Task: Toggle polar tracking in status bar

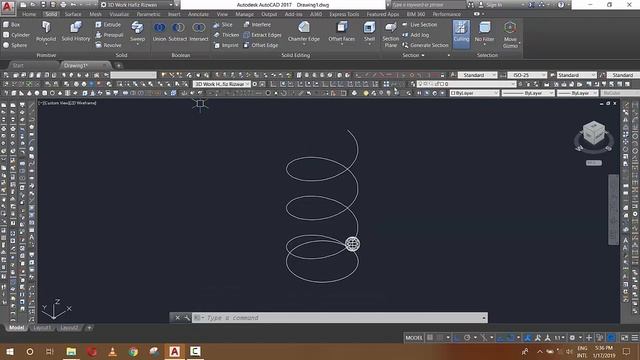Action: (467, 338)
